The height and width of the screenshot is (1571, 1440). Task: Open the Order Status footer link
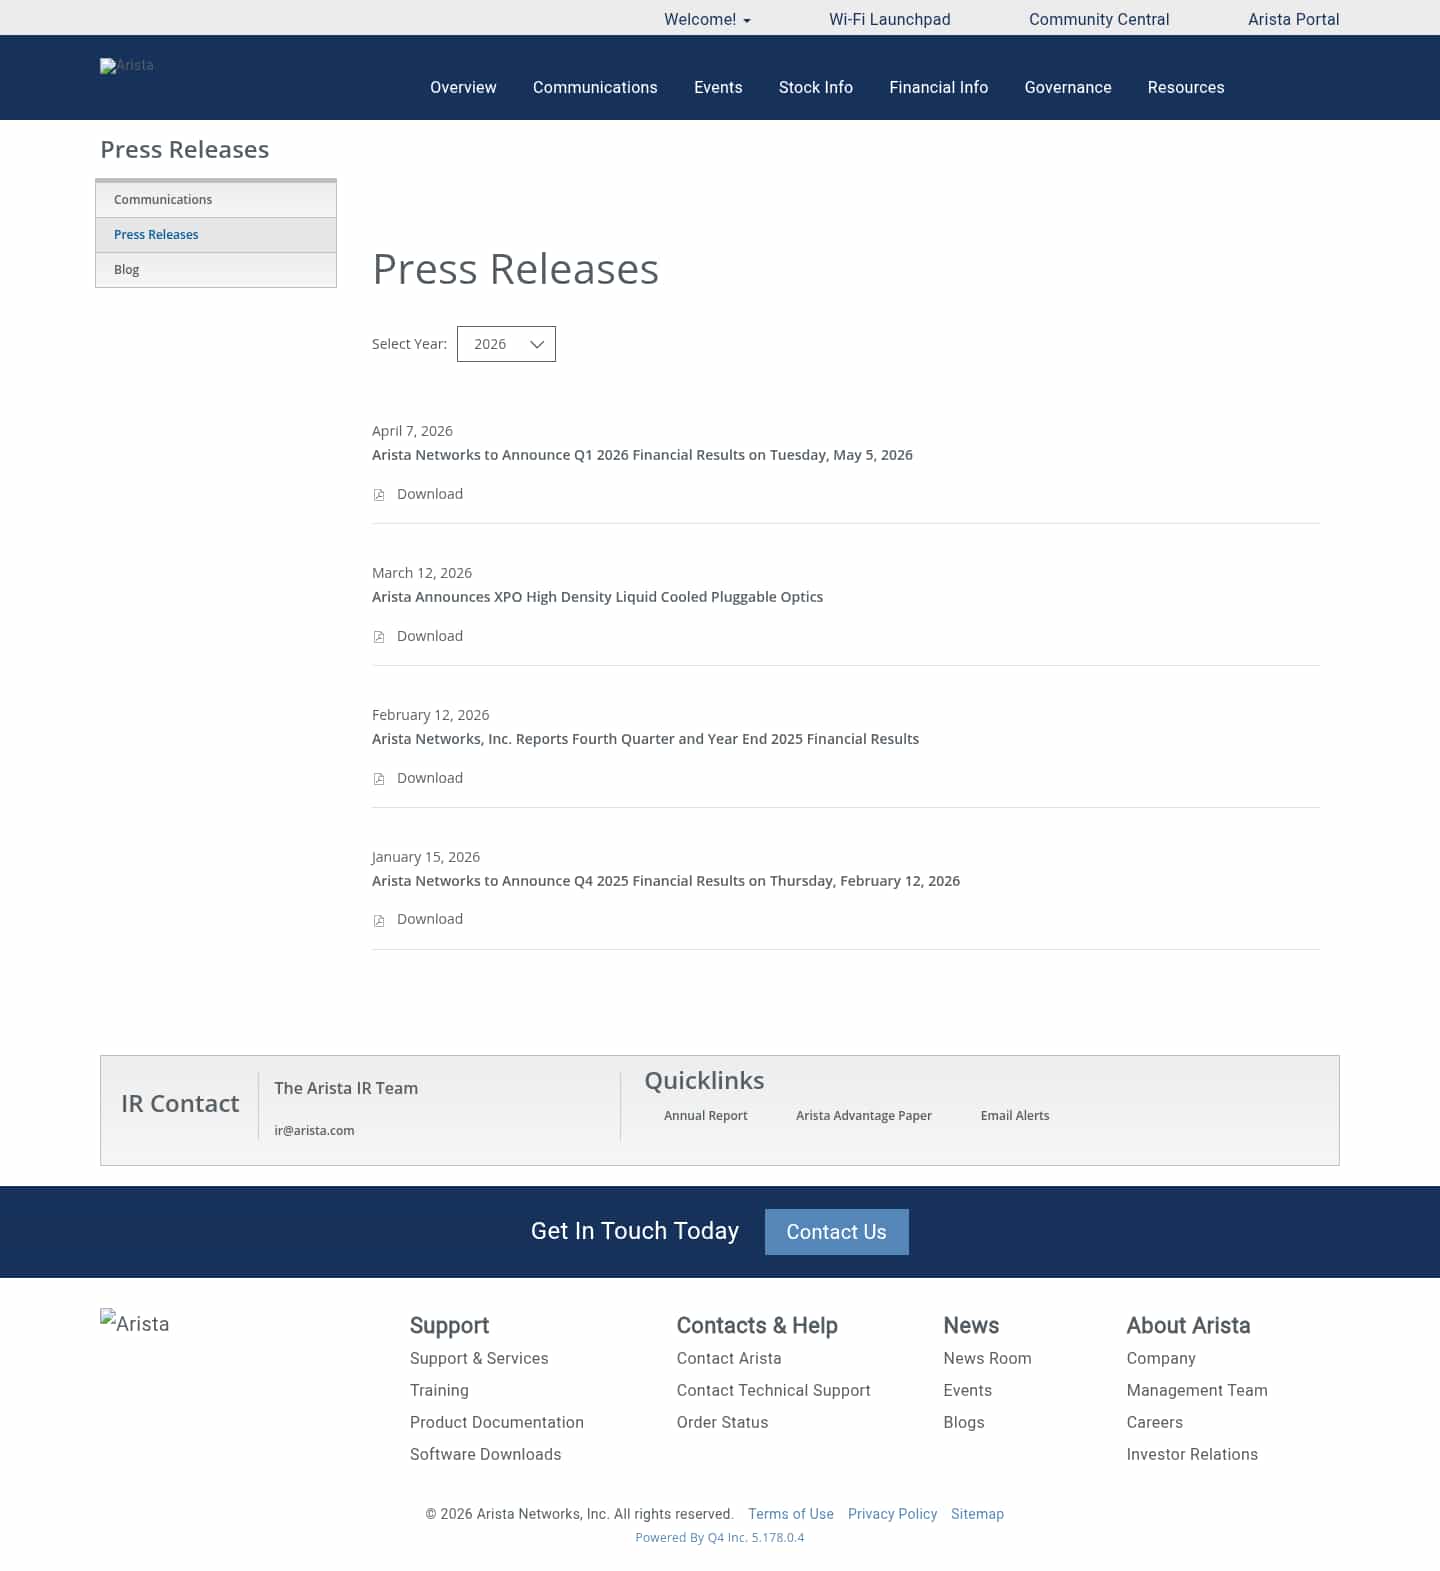click(722, 1422)
